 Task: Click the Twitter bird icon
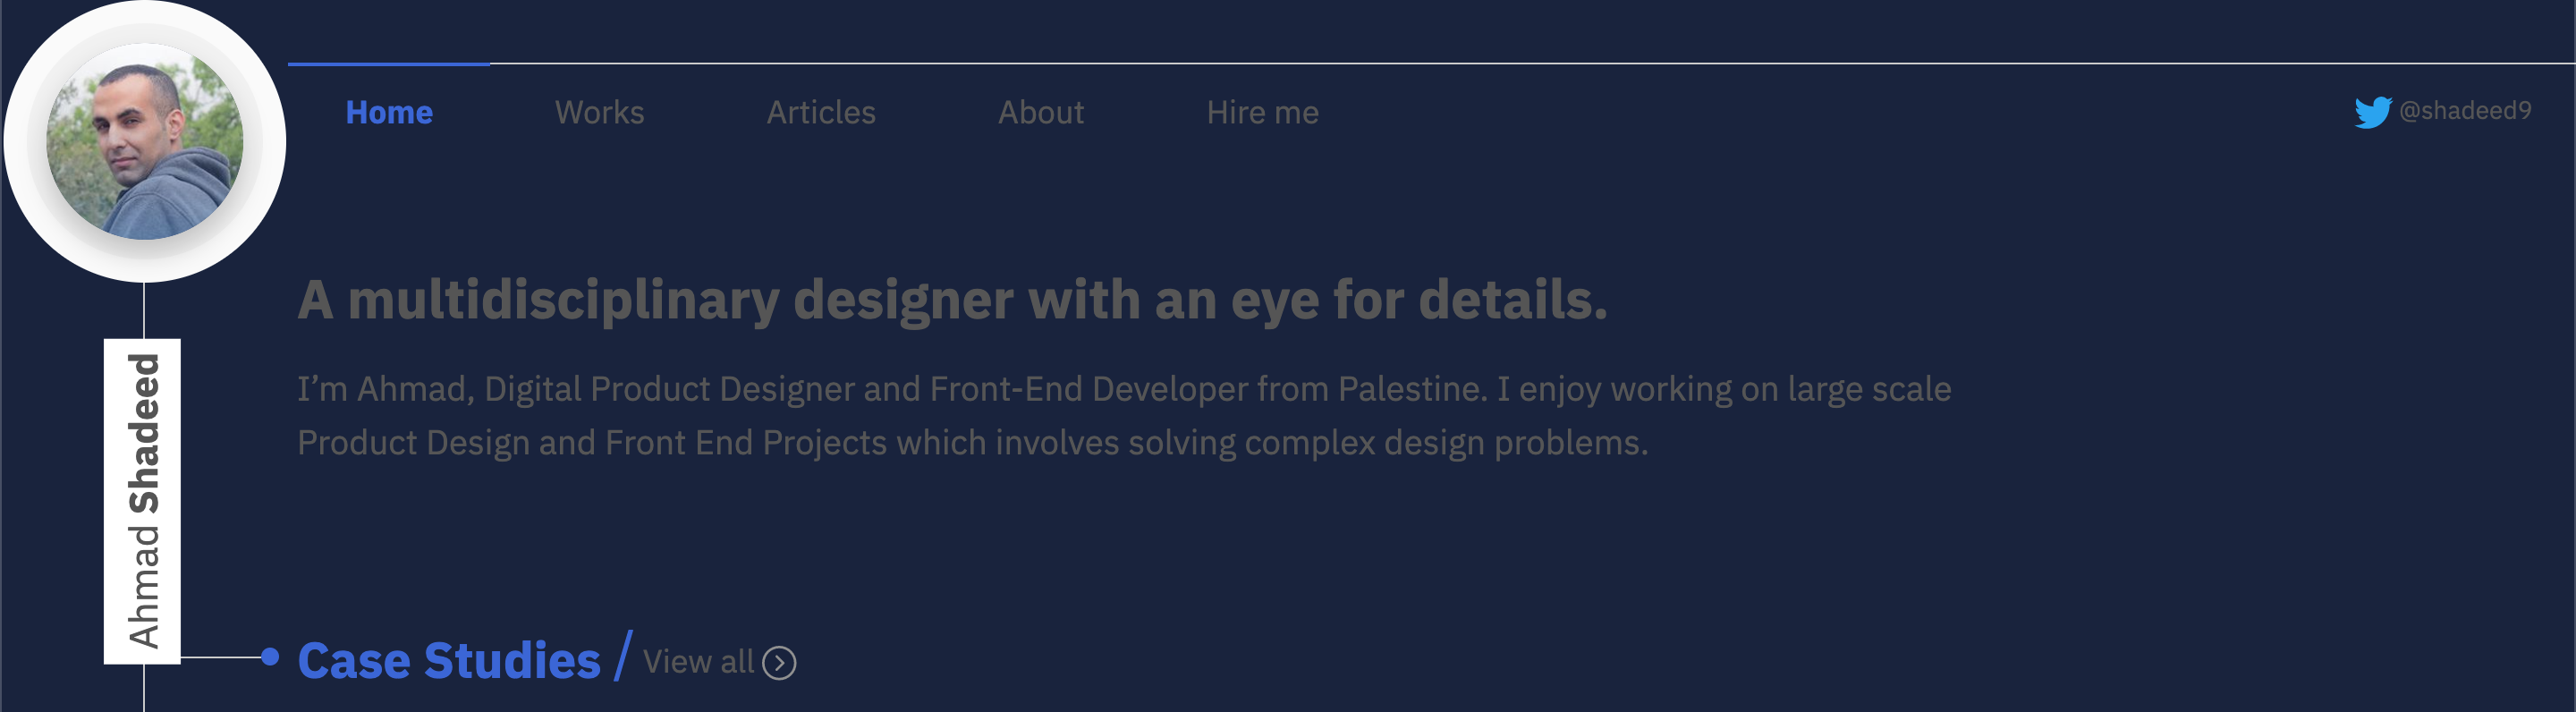point(2371,112)
